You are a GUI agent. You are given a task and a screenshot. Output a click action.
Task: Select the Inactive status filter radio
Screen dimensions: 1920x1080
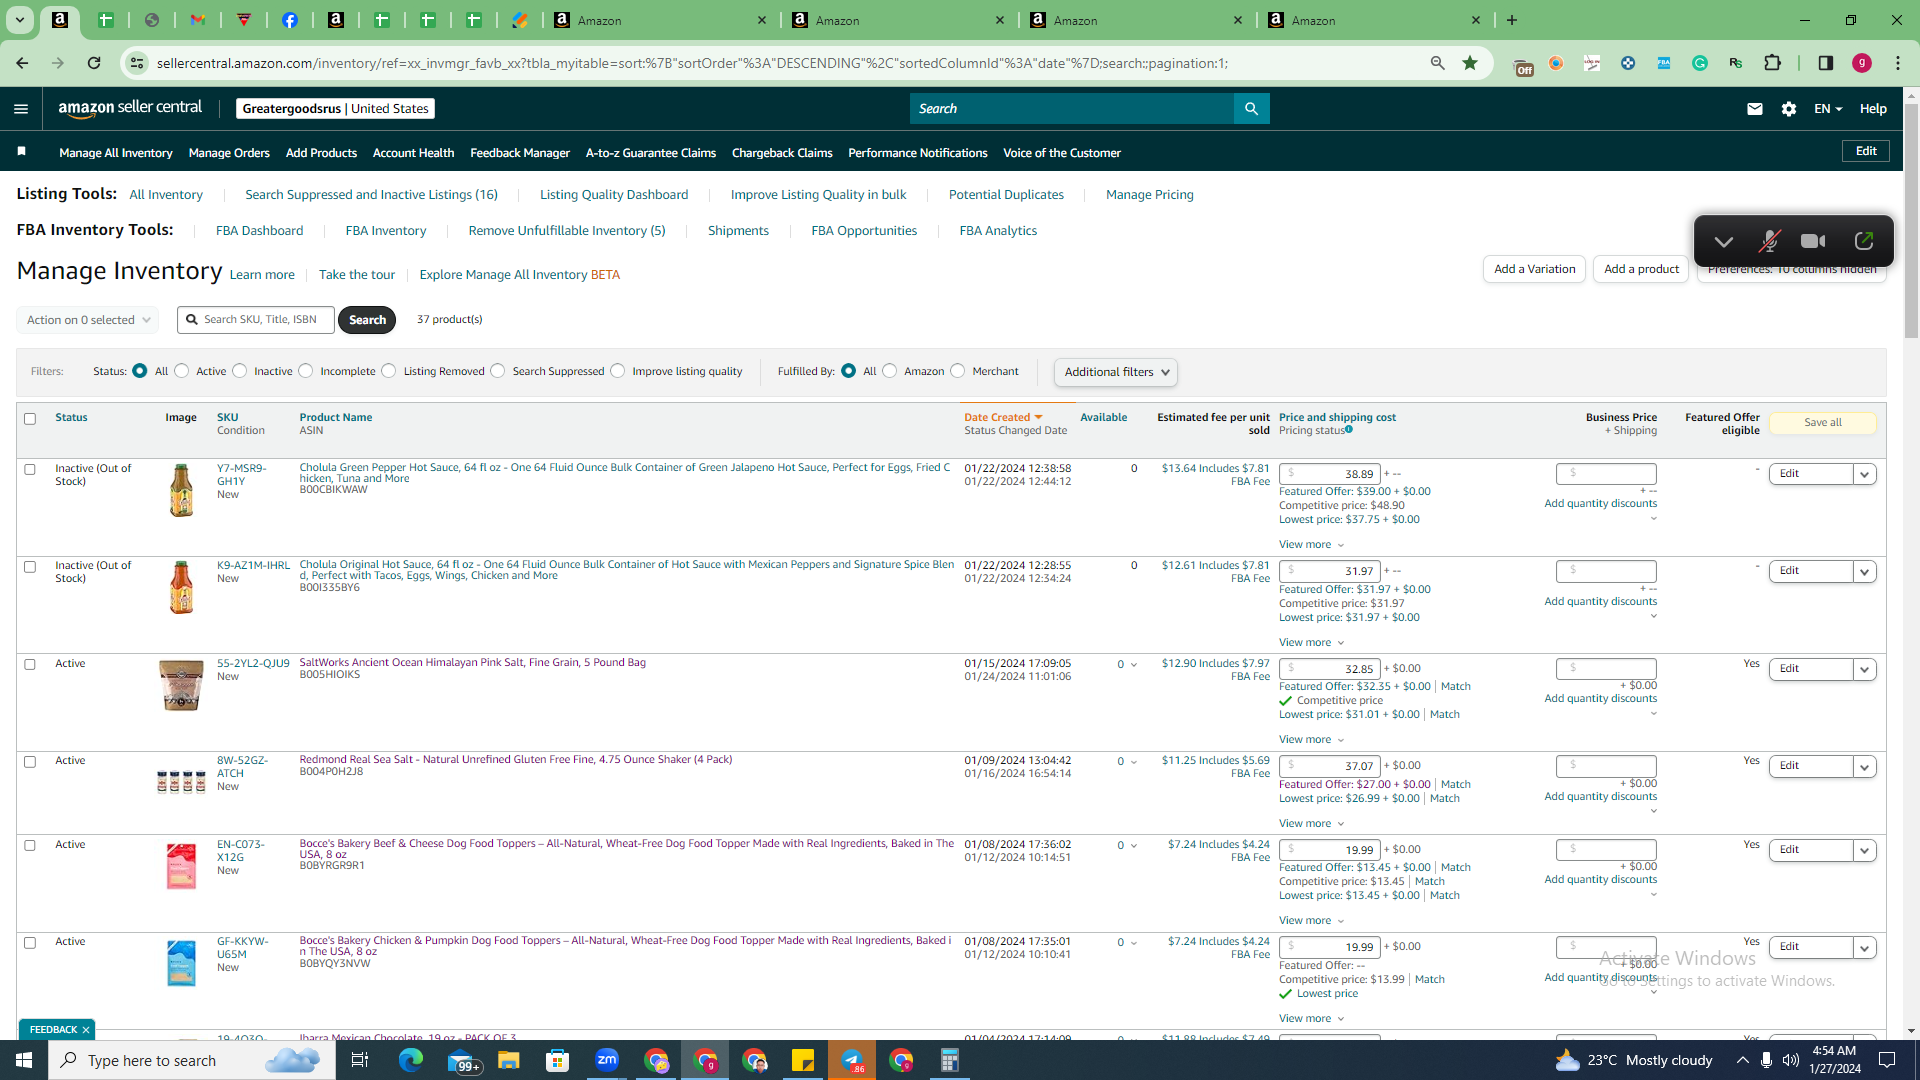(x=240, y=371)
